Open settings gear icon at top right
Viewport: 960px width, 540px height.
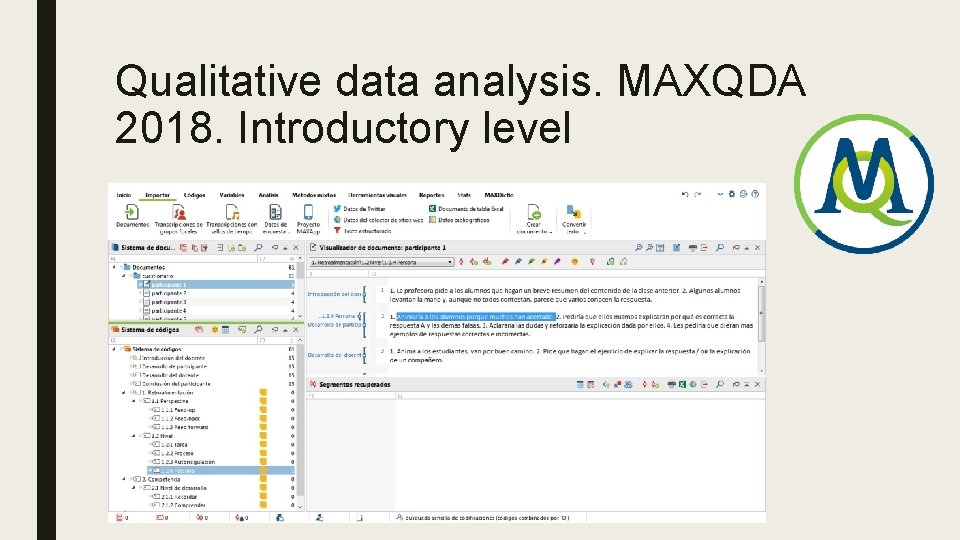pyautogui.click(x=732, y=194)
